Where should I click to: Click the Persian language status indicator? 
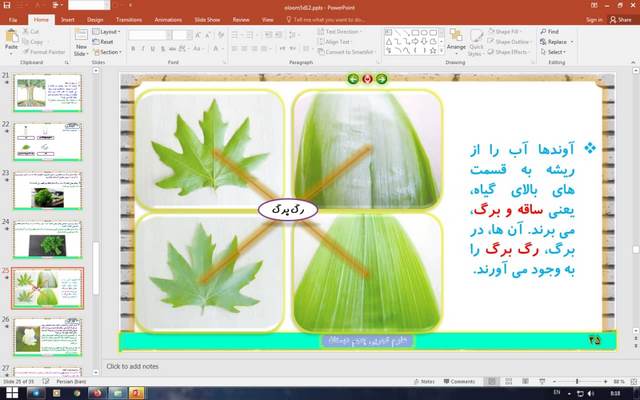coord(71,381)
